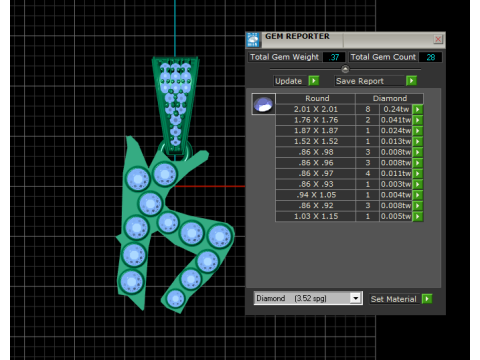The height and width of the screenshot is (360, 480).
Task: Click the green arrow next to Update
Action: [x=314, y=81]
